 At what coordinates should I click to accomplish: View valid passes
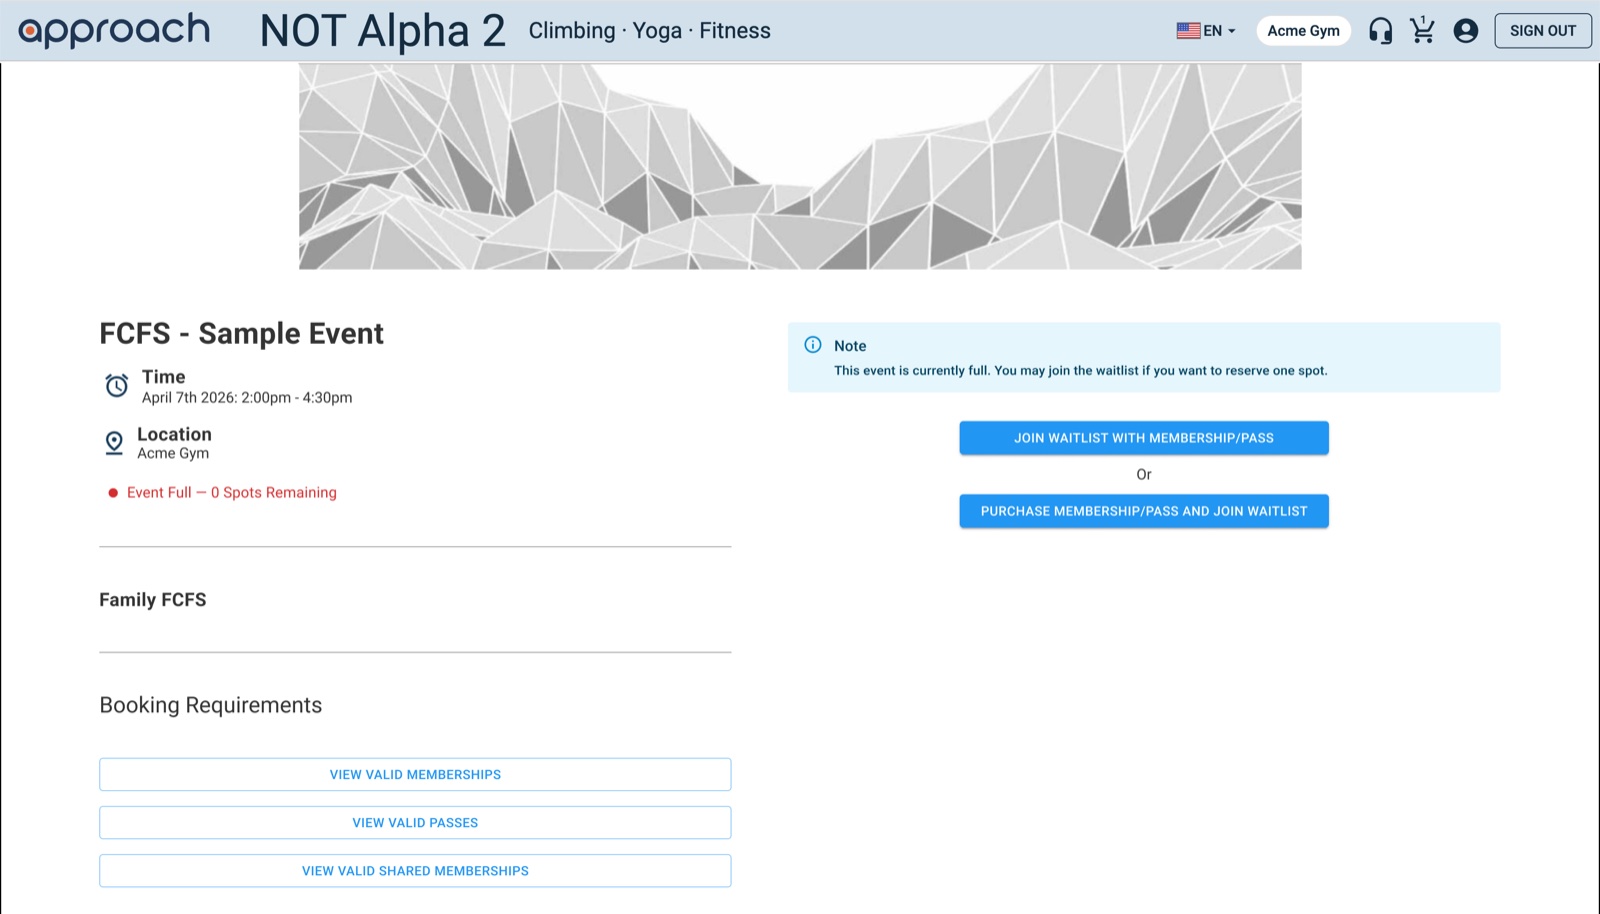pos(415,823)
